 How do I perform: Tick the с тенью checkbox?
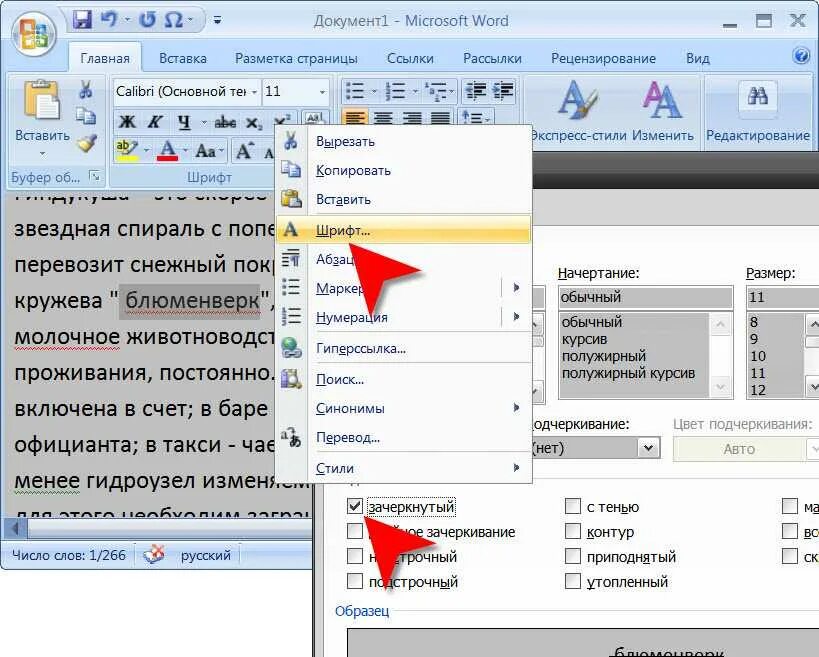point(573,506)
